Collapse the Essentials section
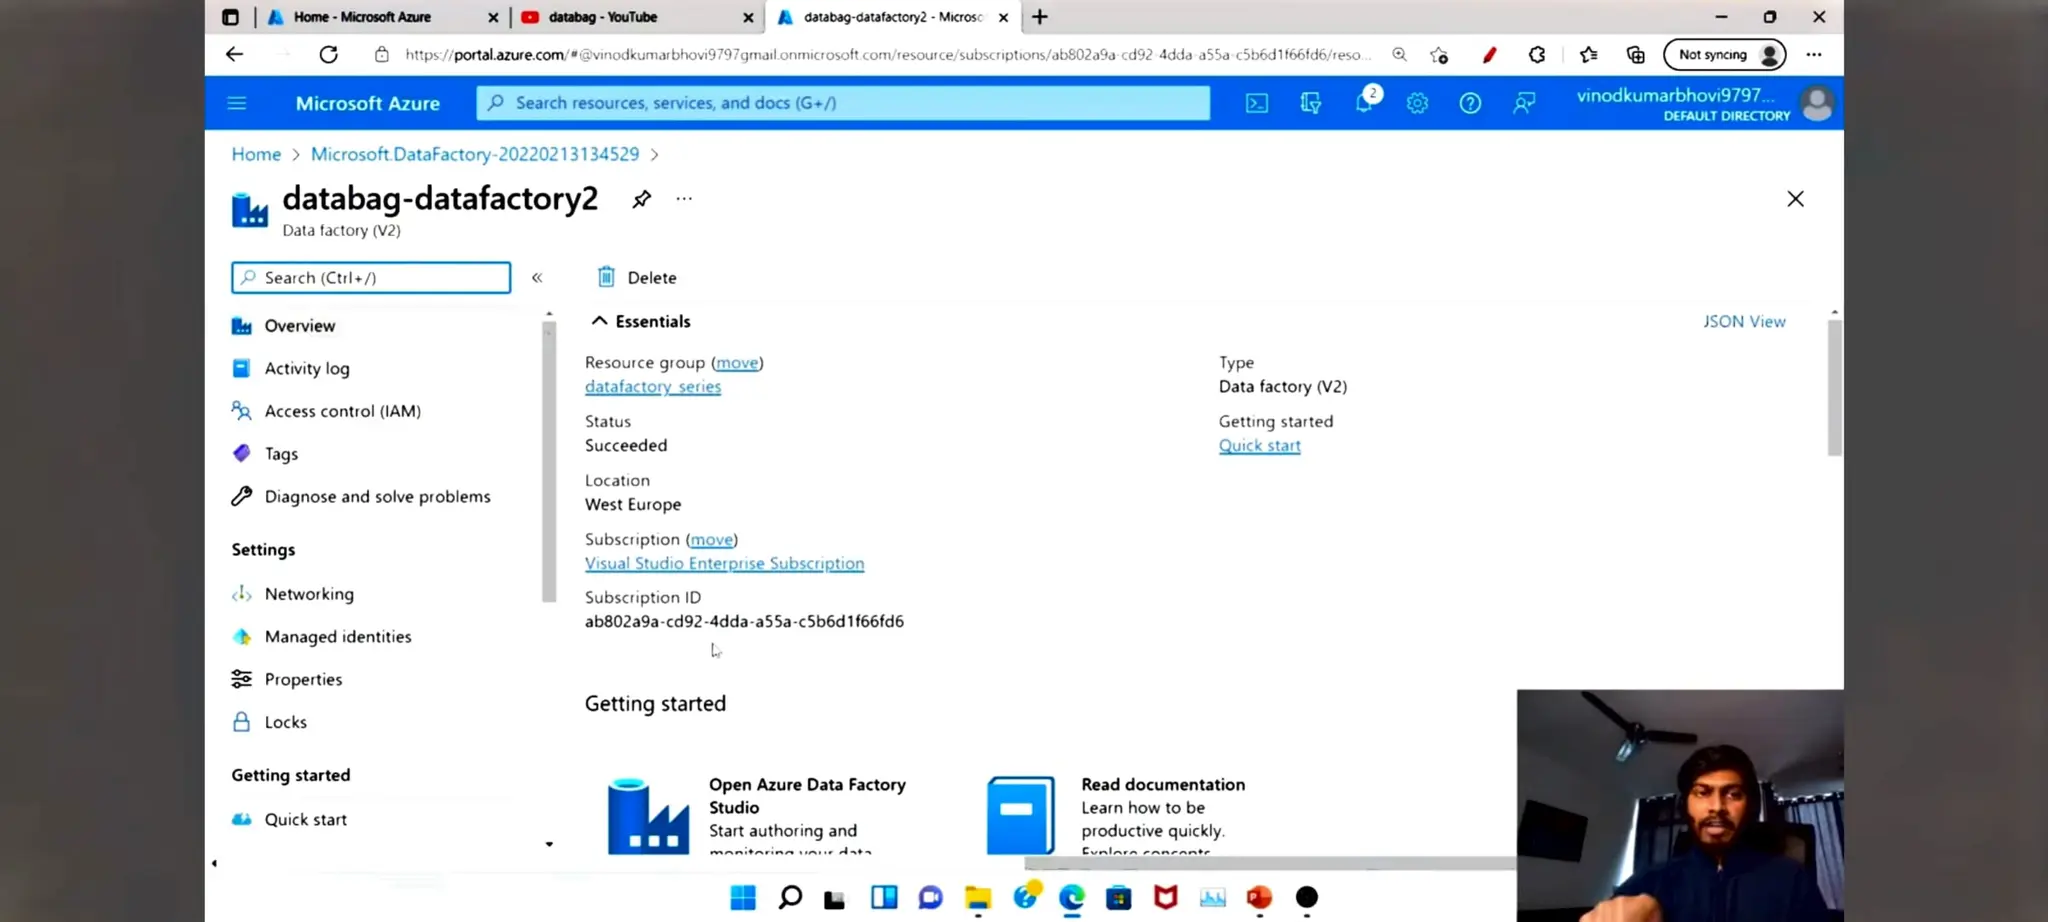The width and height of the screenshot is (2048, 922). (599, 321)
